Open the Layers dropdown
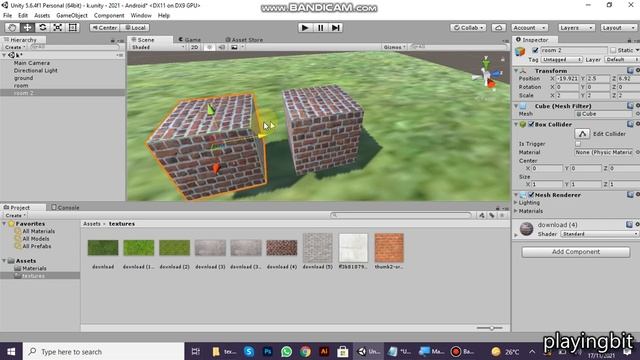 click(576, 27)
